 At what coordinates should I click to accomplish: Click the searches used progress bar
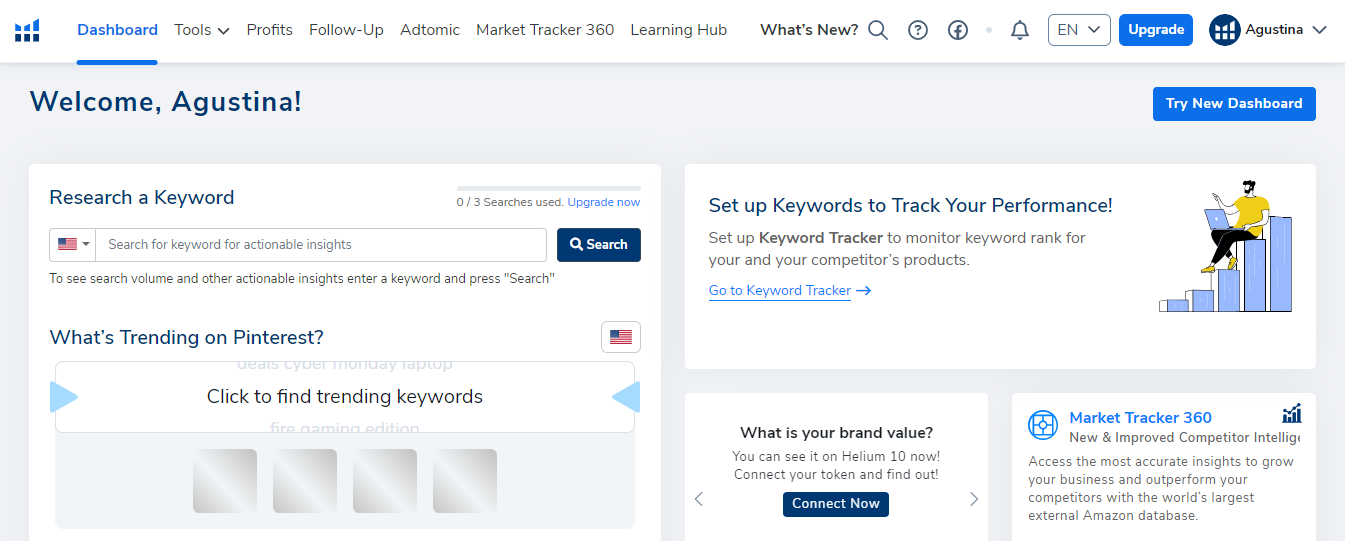549,188
